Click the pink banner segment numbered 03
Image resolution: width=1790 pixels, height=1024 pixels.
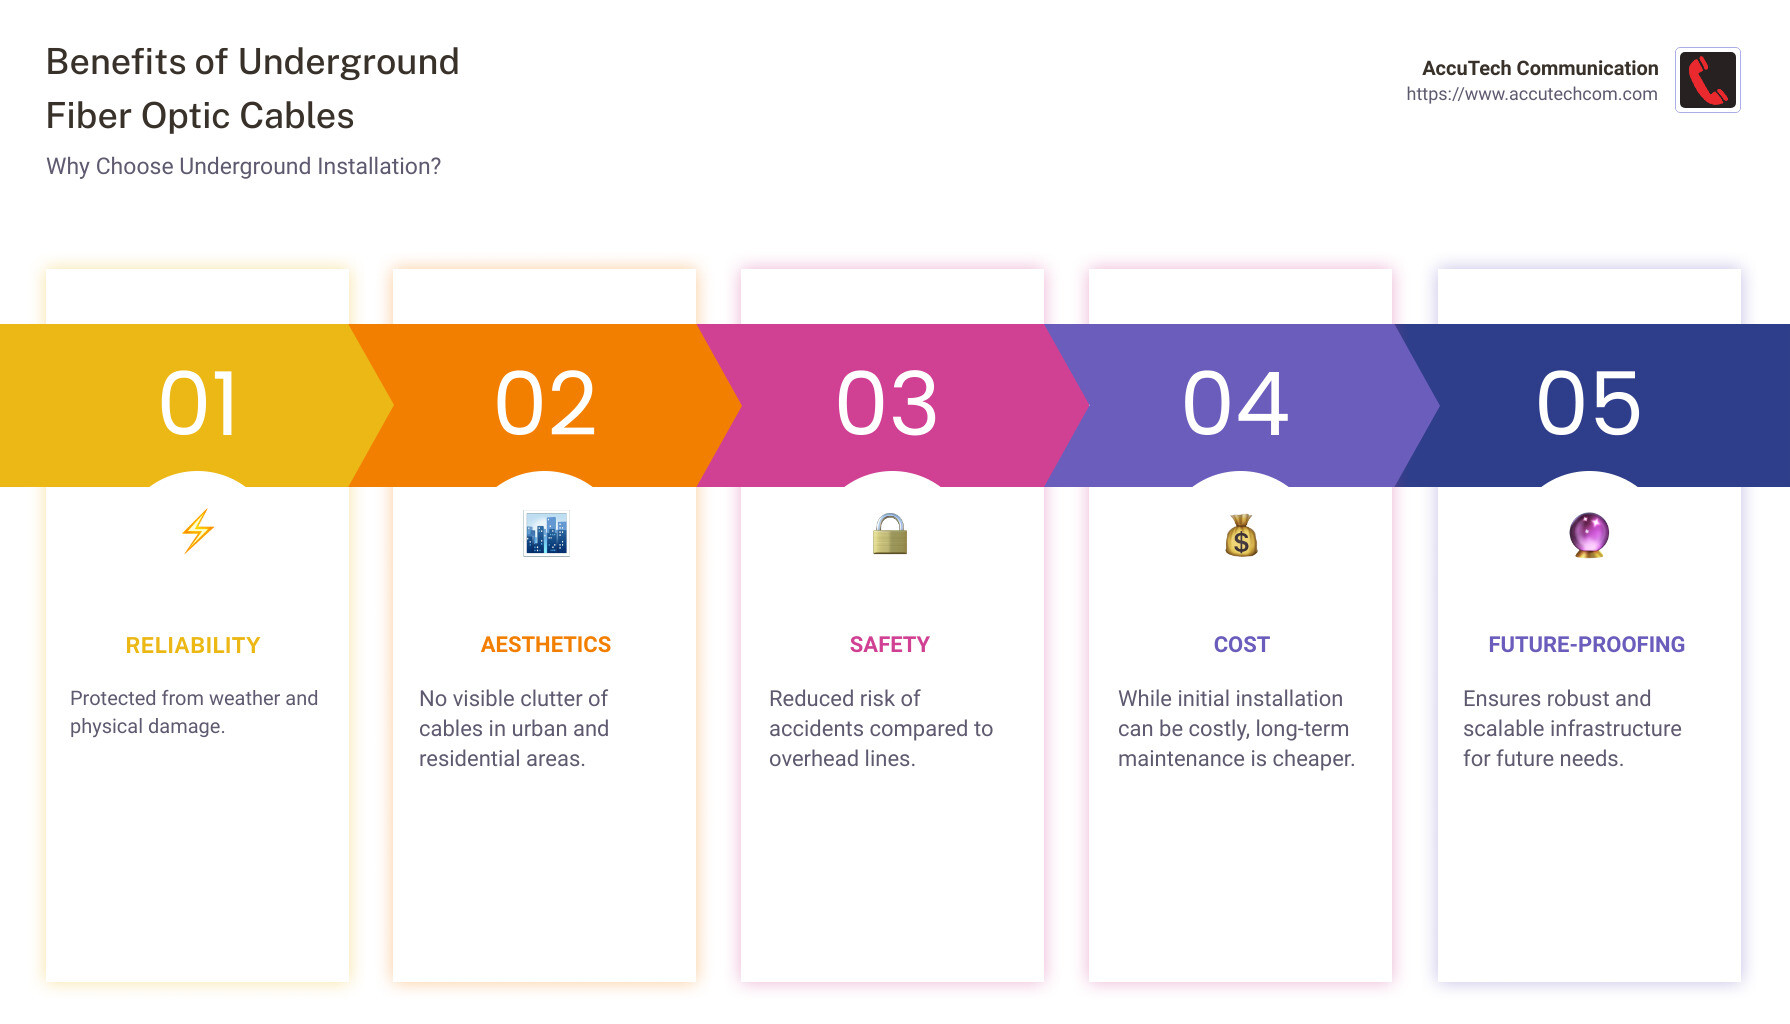(x=888, y=402)
